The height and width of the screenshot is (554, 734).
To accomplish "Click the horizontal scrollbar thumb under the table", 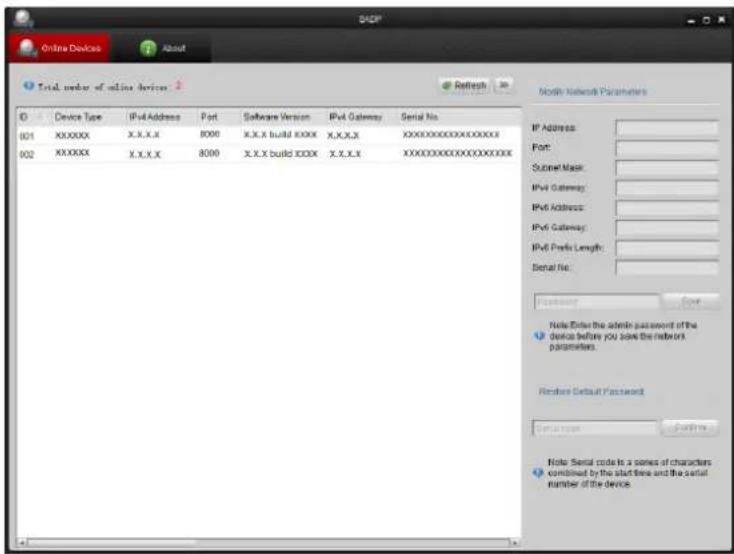I will (x=112, y=542).
